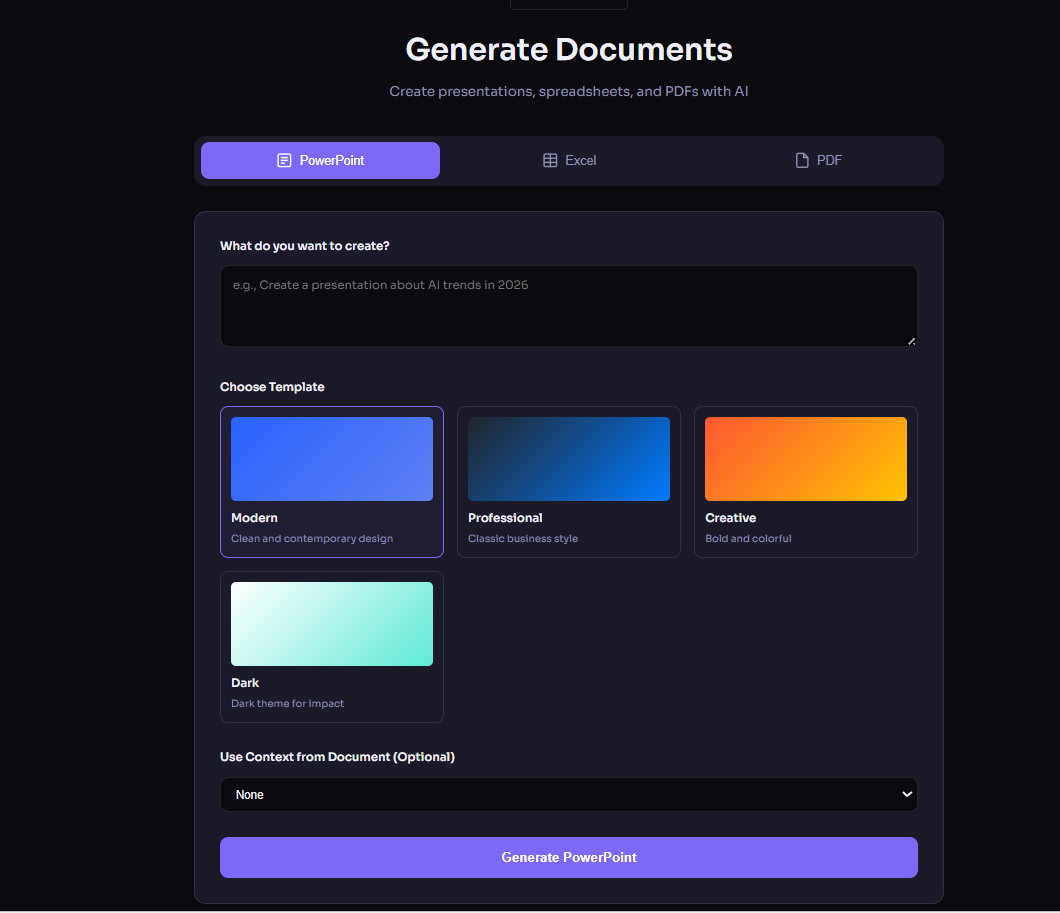Click the 'Create presentations, spreadsheets, and PDFs' subtitle
Screen dimensions: 1060x913
[569, 91]
